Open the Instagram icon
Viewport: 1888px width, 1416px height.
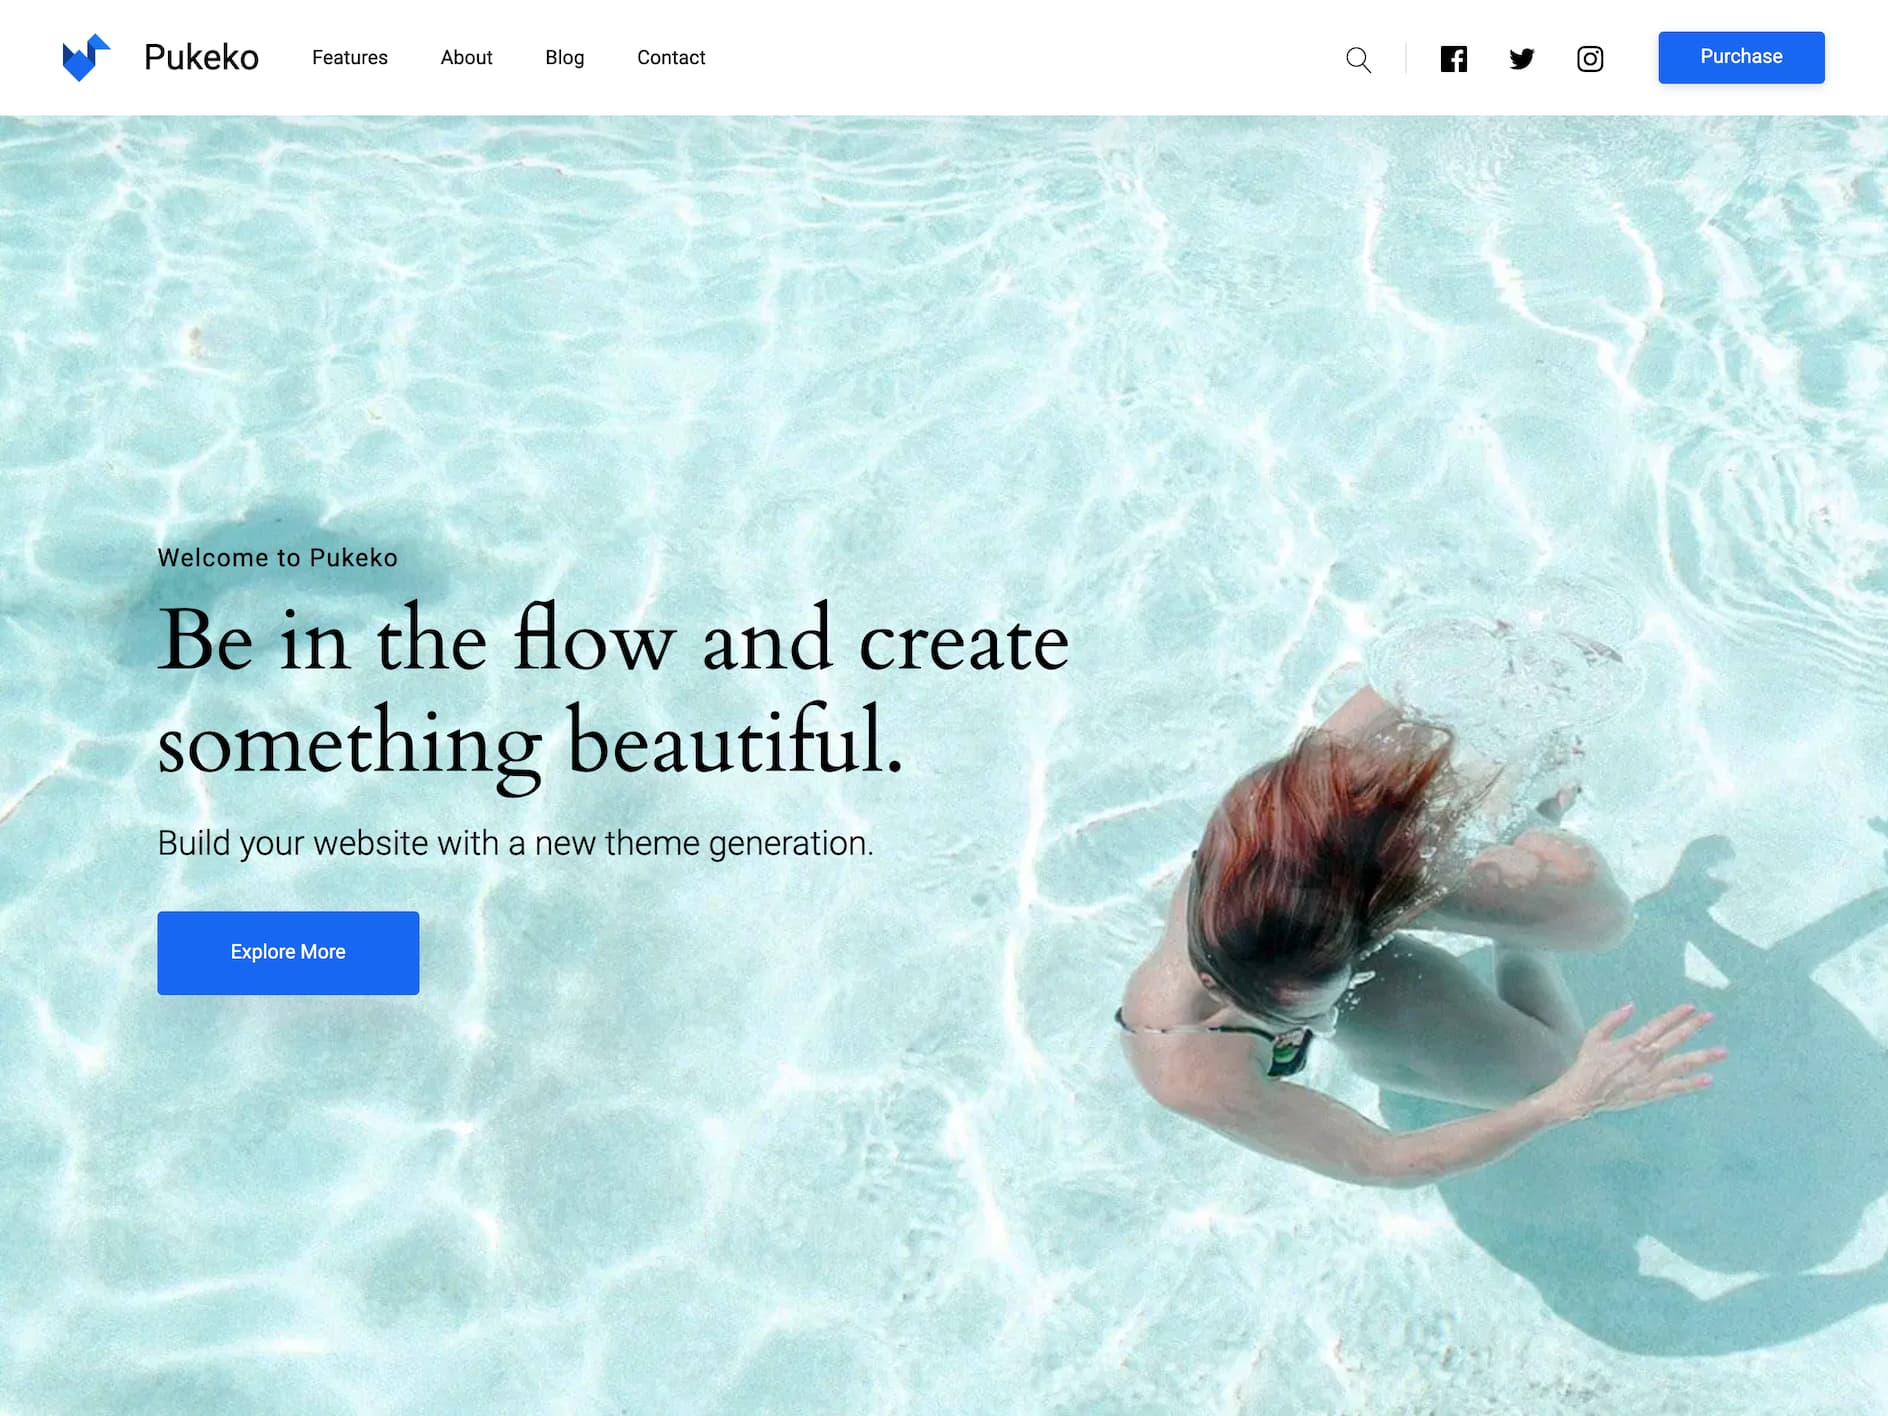[x=1590, y=59]
